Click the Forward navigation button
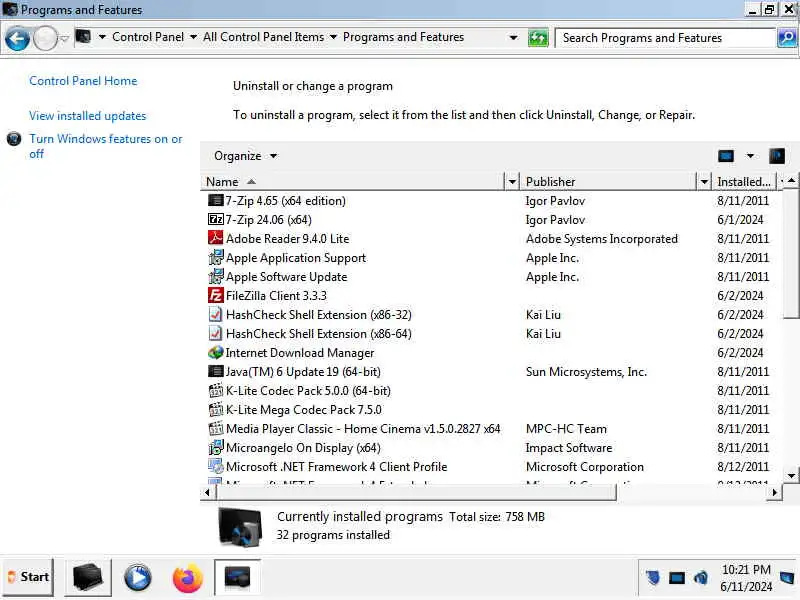This screenshot has height=600, width=800. pyautogui.click(x=45, y=38)
